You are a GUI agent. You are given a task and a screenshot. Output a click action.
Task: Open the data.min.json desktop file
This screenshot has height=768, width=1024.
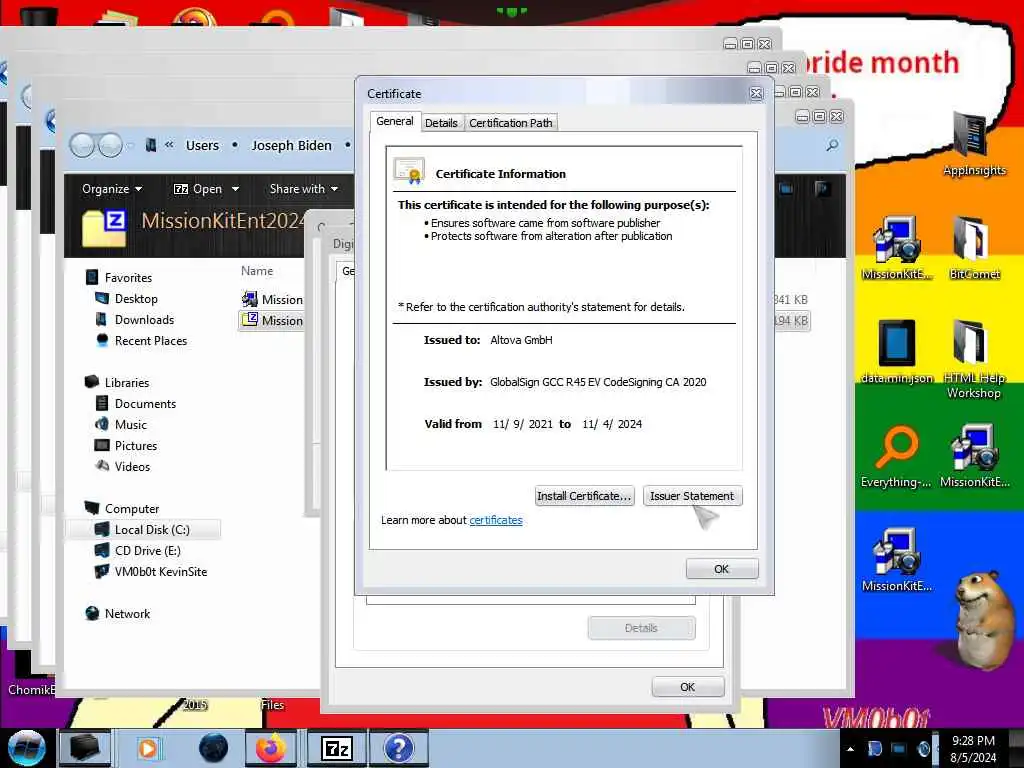897,351
